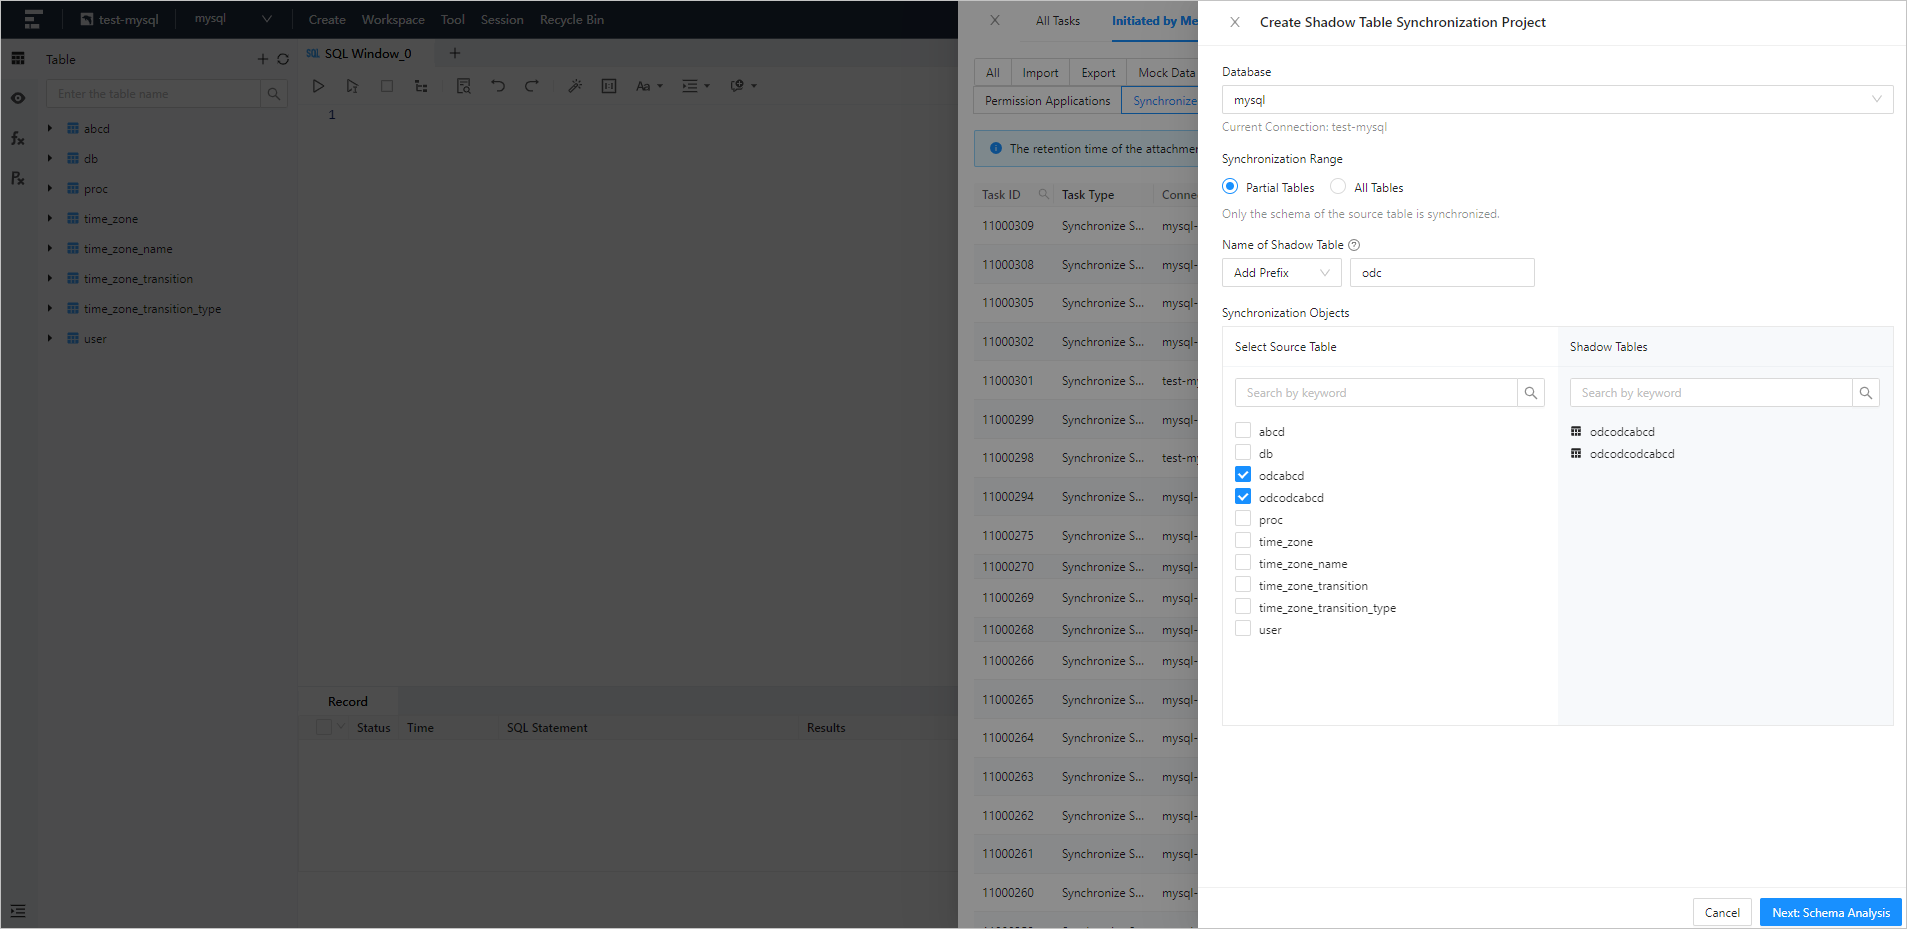Click the Cancel button

(1721, 912)
